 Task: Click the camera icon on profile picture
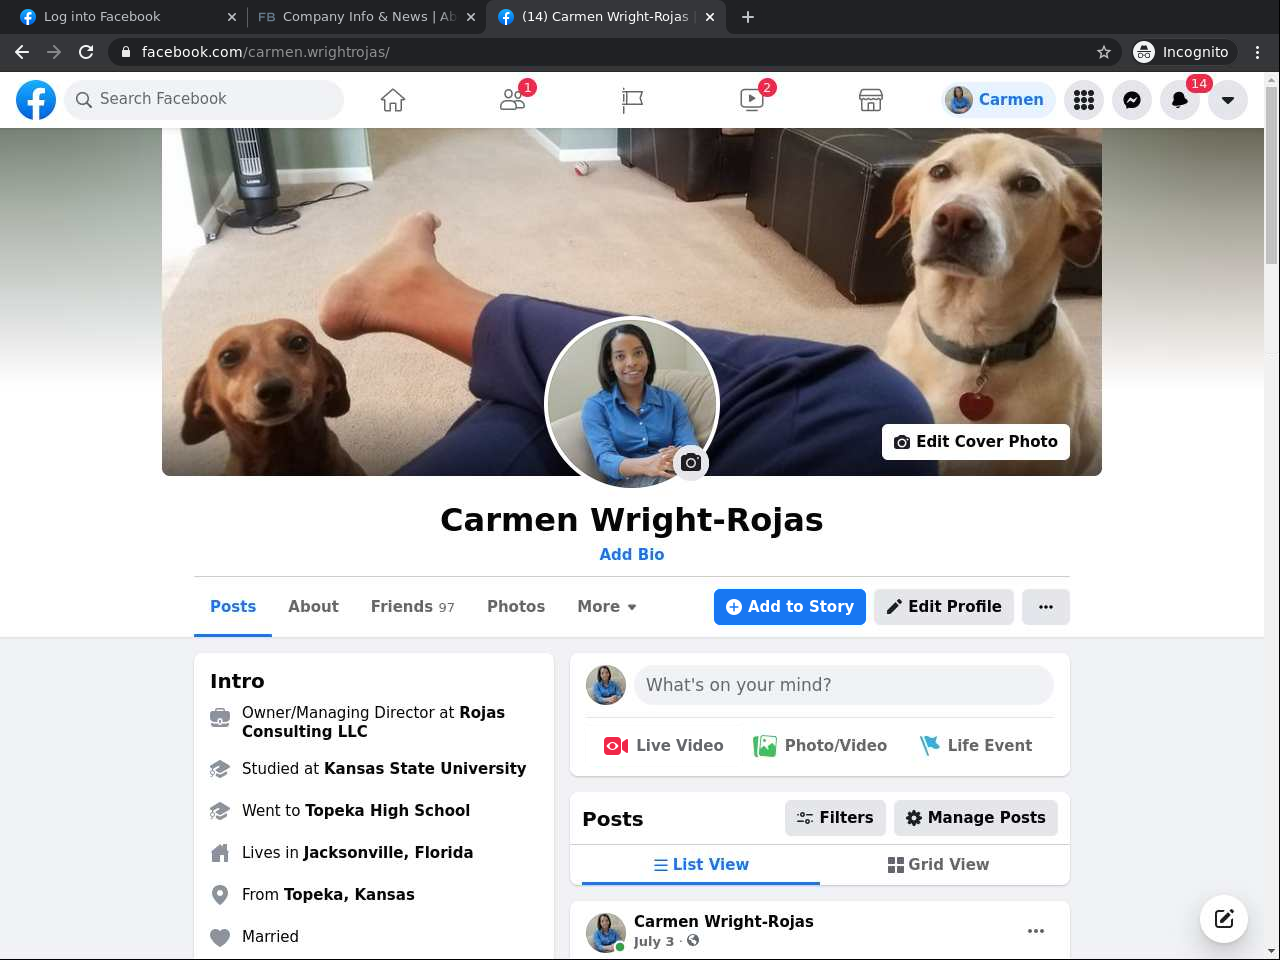(691, 462)
